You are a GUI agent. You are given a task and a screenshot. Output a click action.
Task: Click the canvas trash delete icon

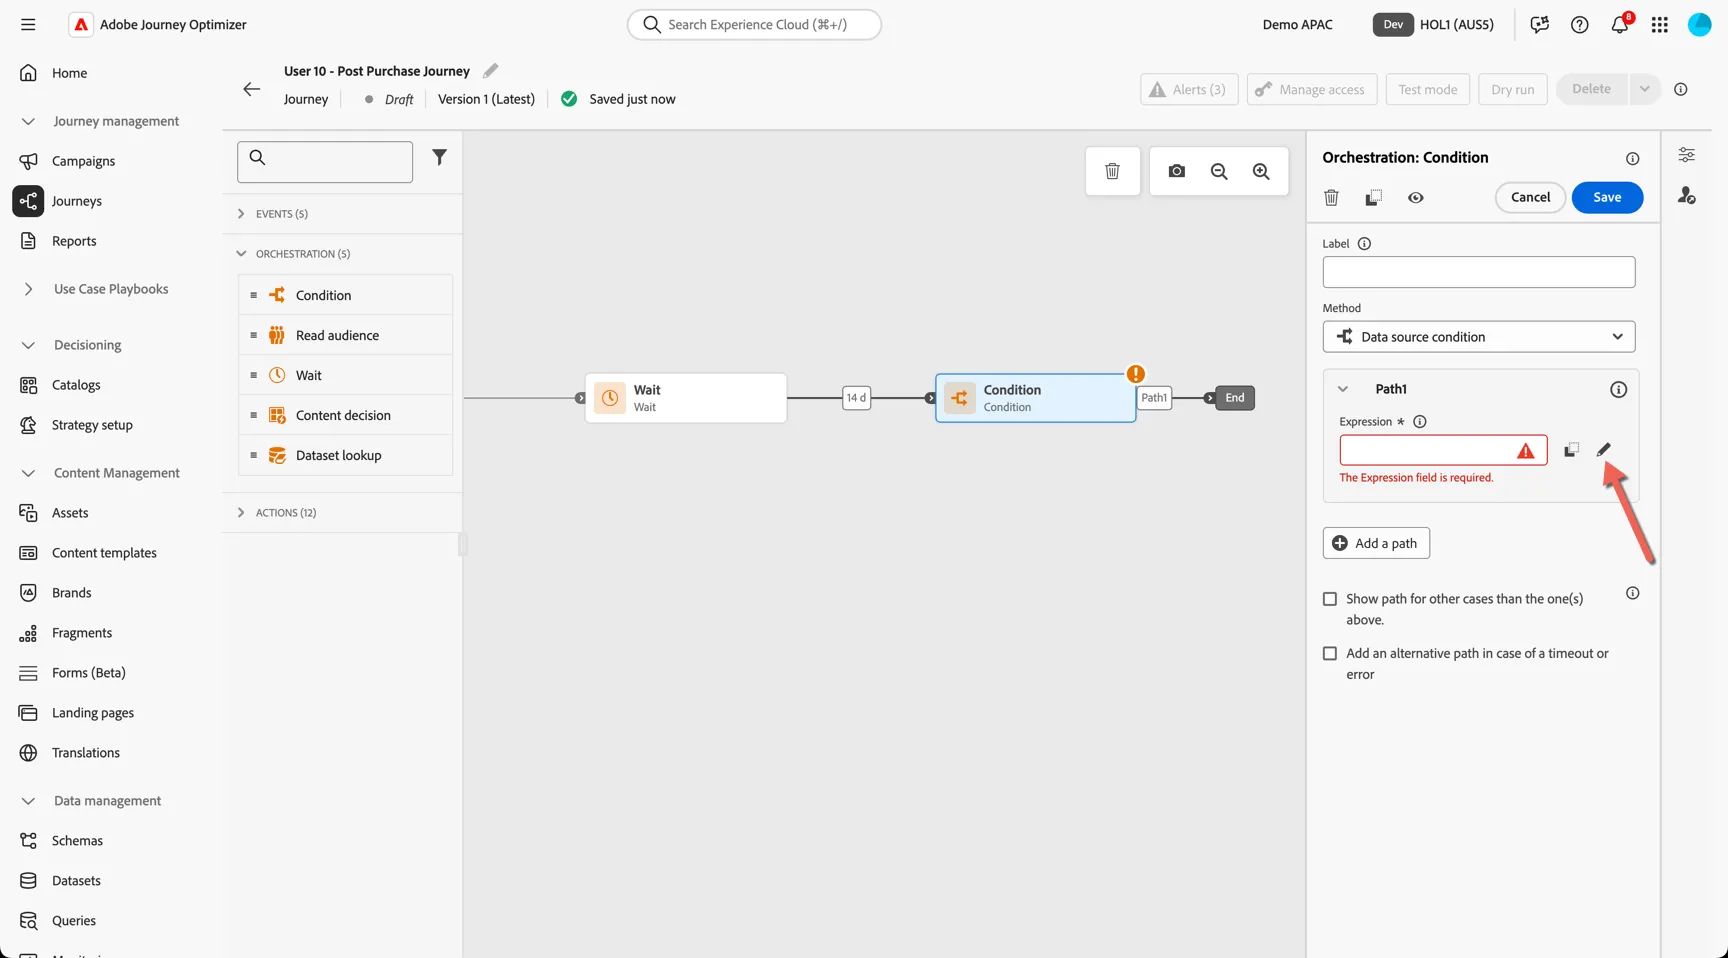(1112, 171)
